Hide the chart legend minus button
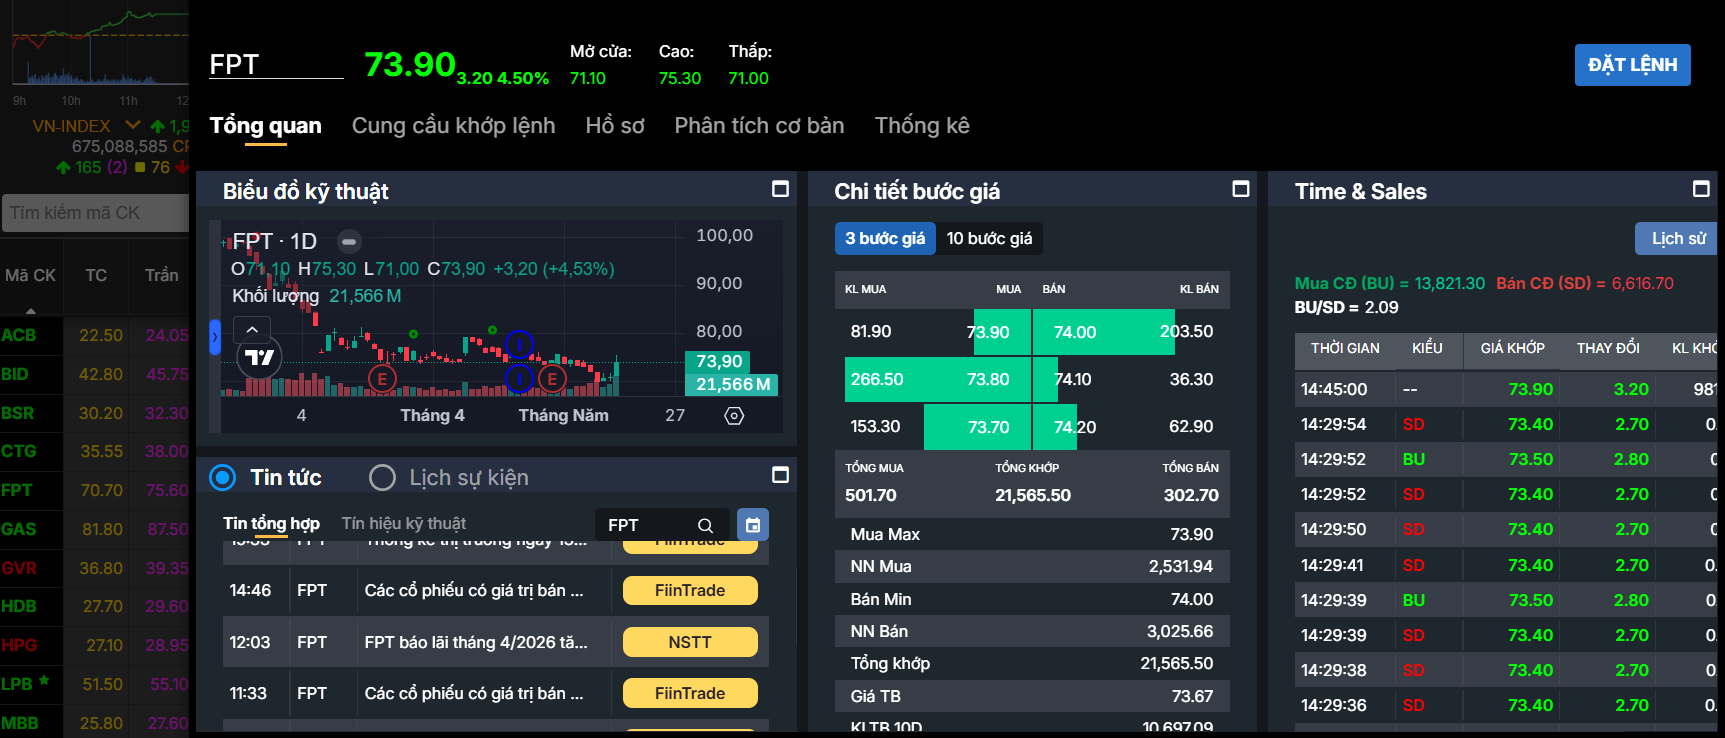 tap(348, 241)
